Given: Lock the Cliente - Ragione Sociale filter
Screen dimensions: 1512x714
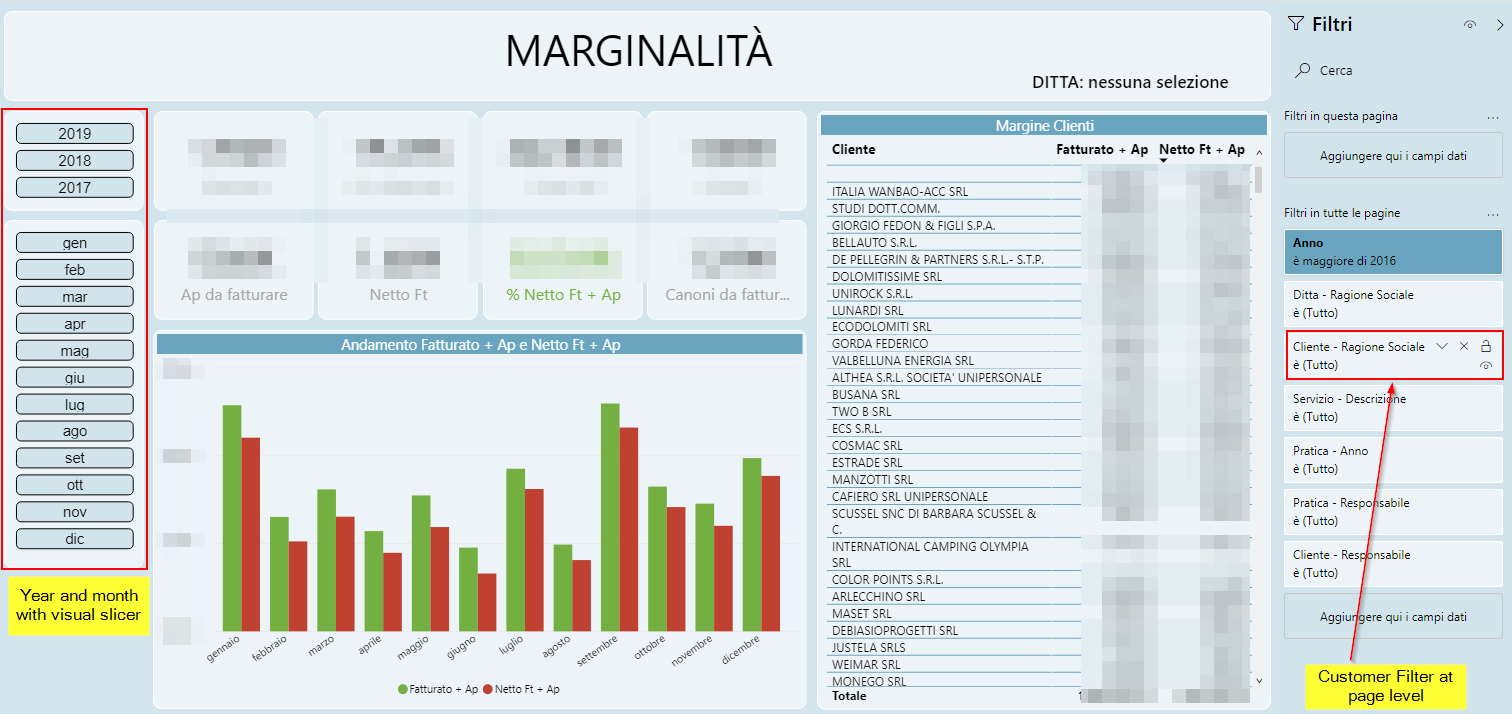Looking at the screenshot, I should (1486, 346).
